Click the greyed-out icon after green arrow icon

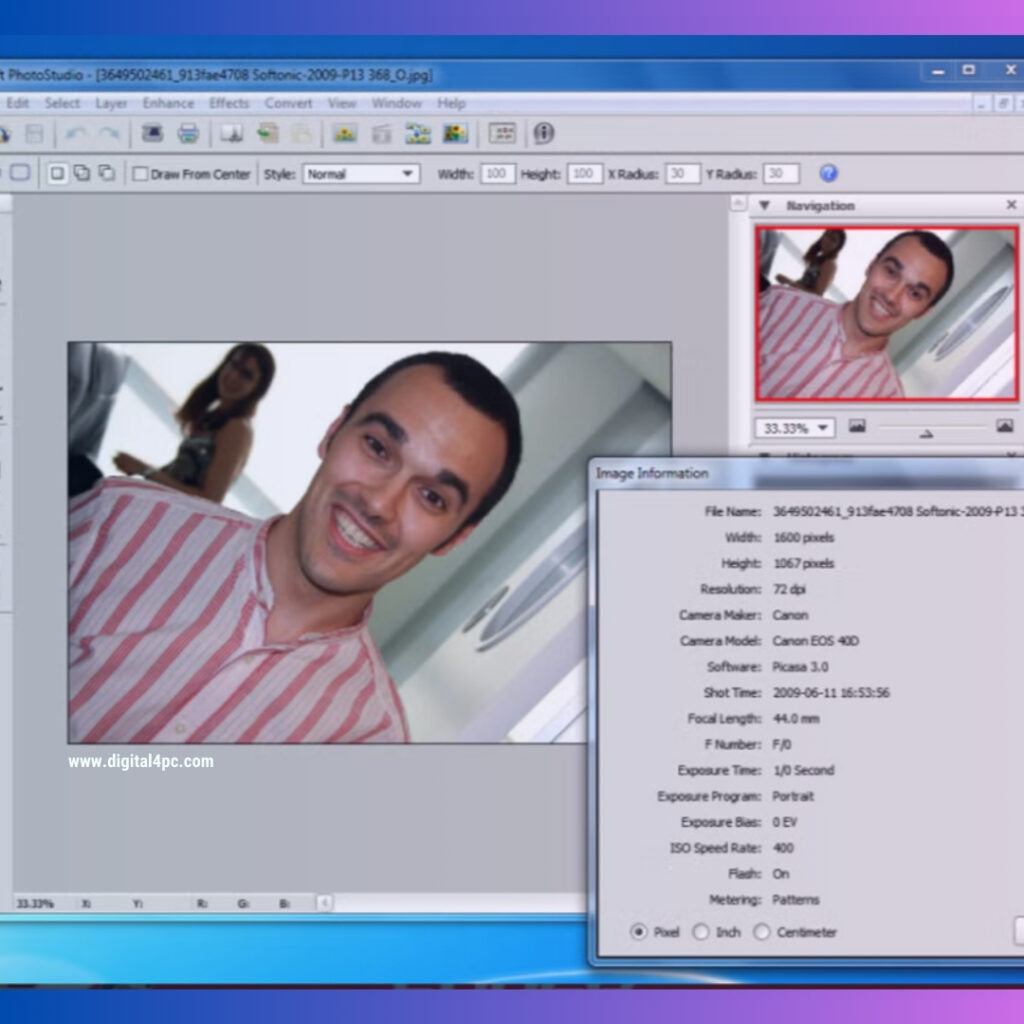(301, 134)
